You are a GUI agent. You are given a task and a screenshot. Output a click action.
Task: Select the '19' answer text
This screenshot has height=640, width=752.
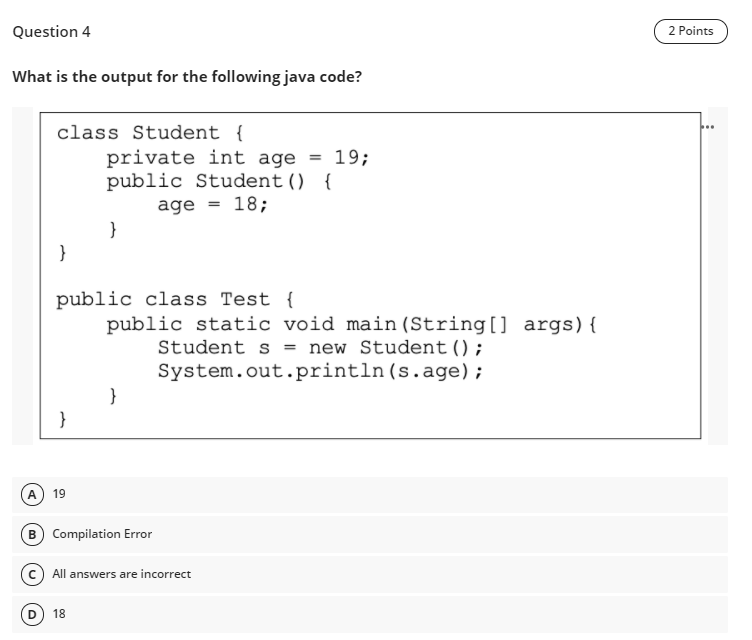point(59,494)
